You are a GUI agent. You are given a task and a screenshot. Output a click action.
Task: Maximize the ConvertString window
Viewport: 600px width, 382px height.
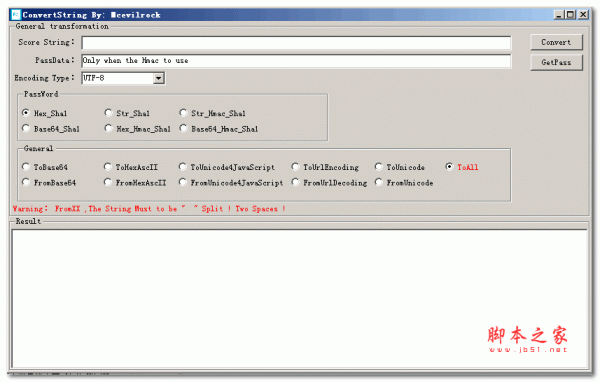click(x=571, y=15)
